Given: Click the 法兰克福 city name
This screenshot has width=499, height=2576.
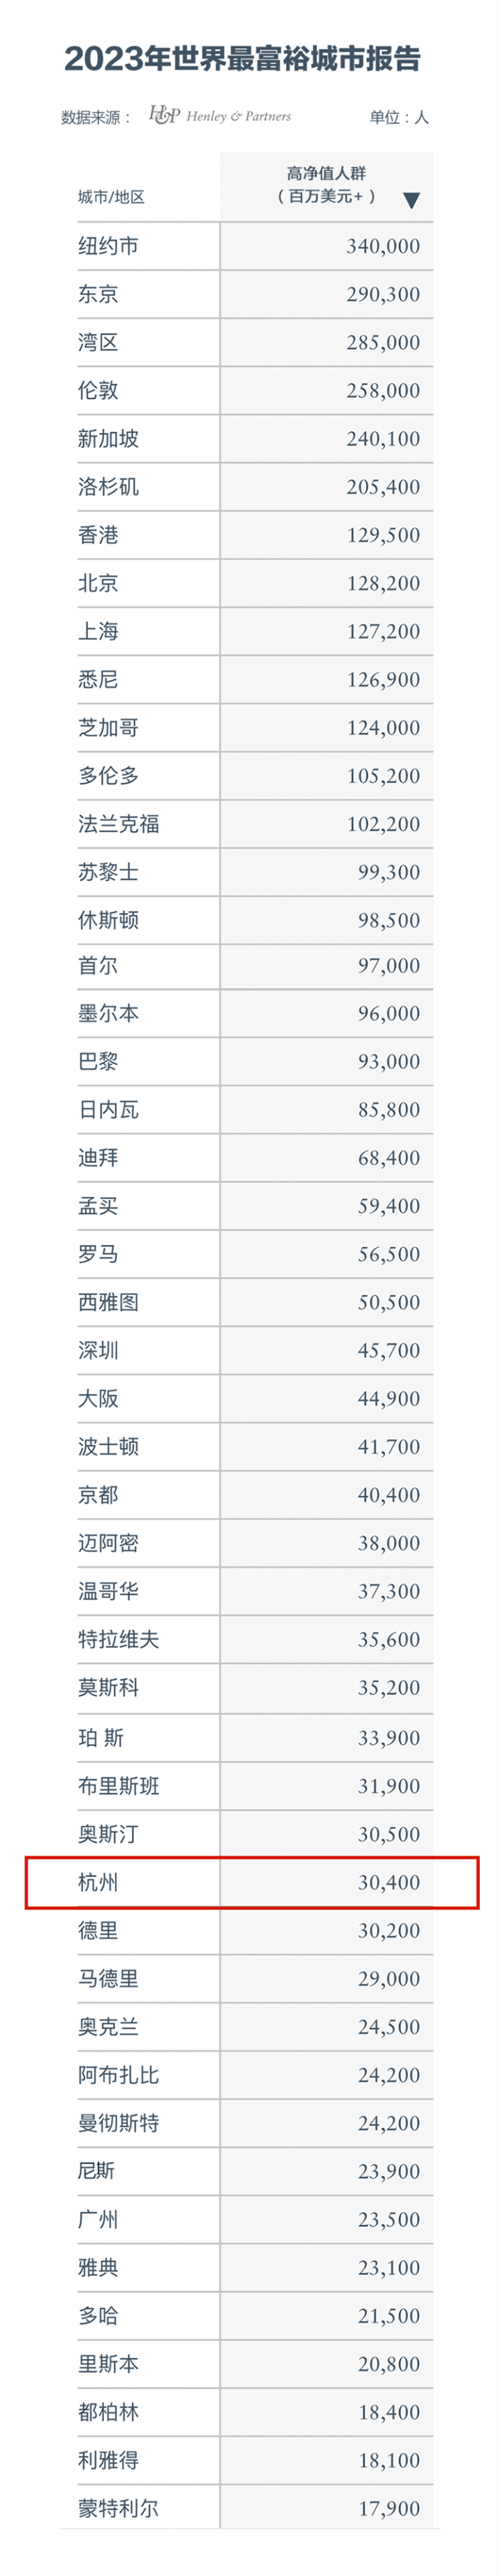Looking at the screenshot, I should pyautogui.click(x=118, y=824).
